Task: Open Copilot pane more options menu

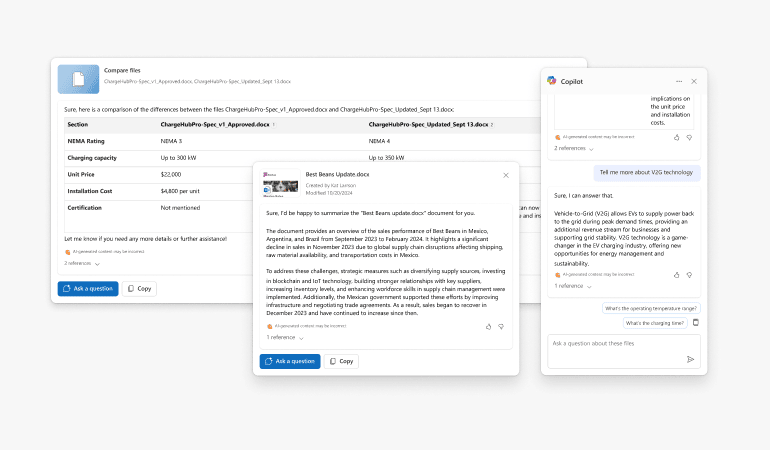Action: click(x=679, y=81)
